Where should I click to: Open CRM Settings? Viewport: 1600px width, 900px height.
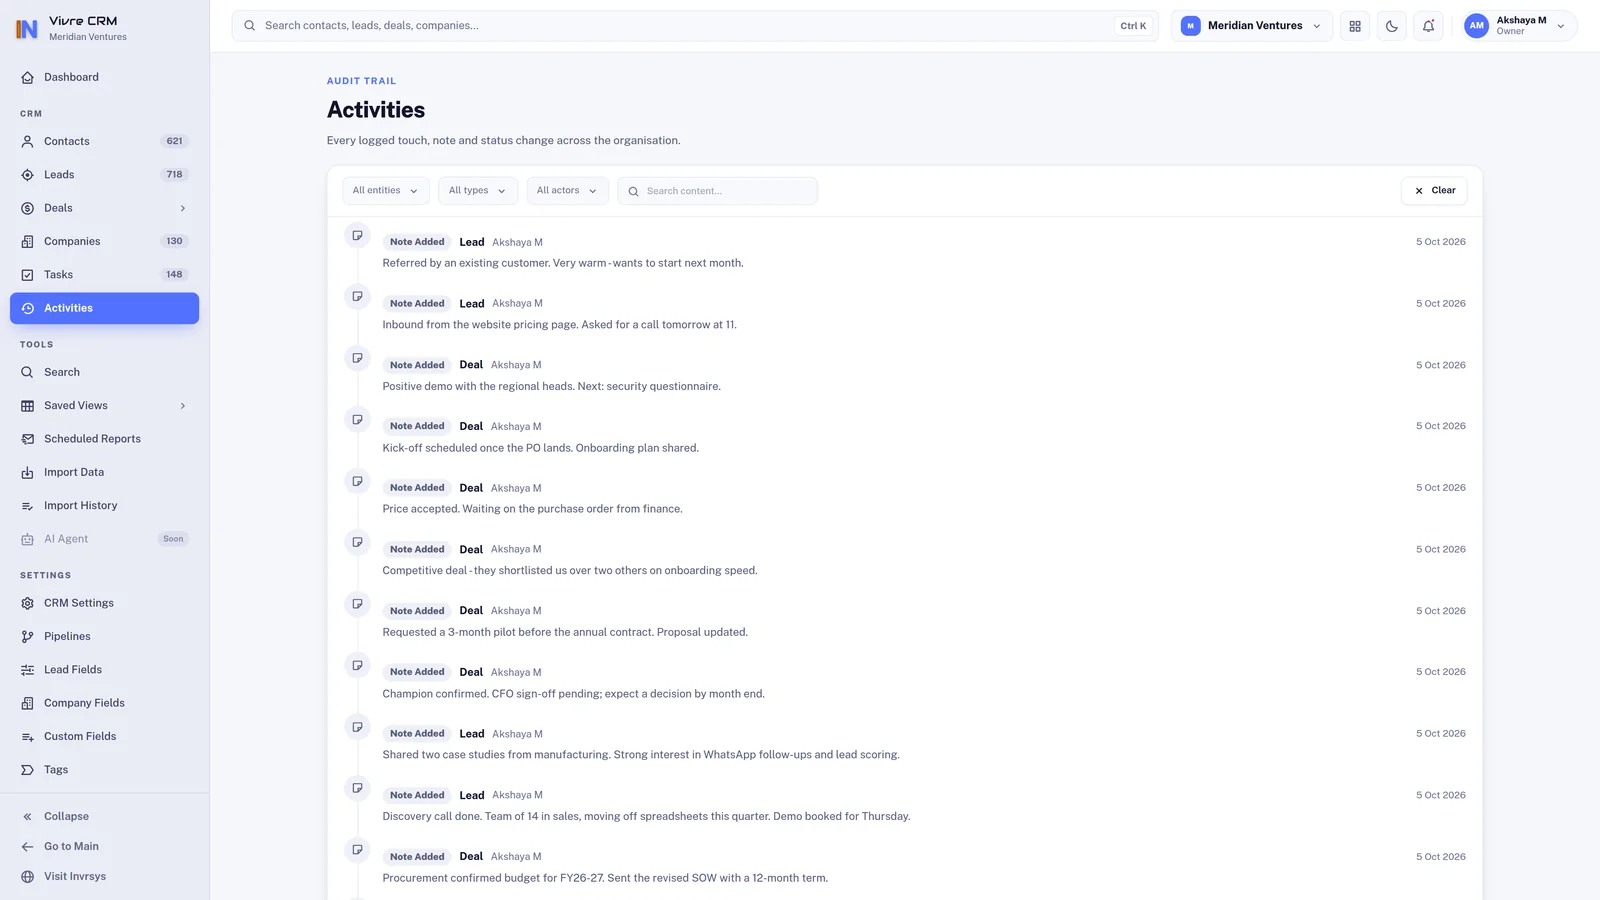(x=104, y=603)
